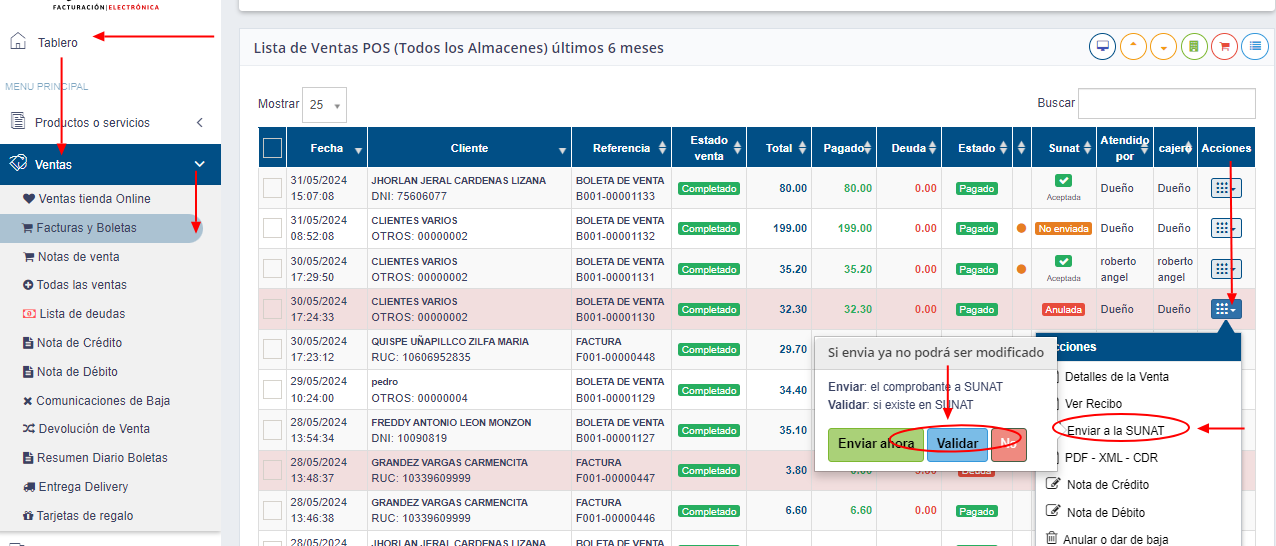The width and height of the screenshot is (1276, 546).
Task: Click the monitor icon in the list header
Action: click(x=1103, y=46)
